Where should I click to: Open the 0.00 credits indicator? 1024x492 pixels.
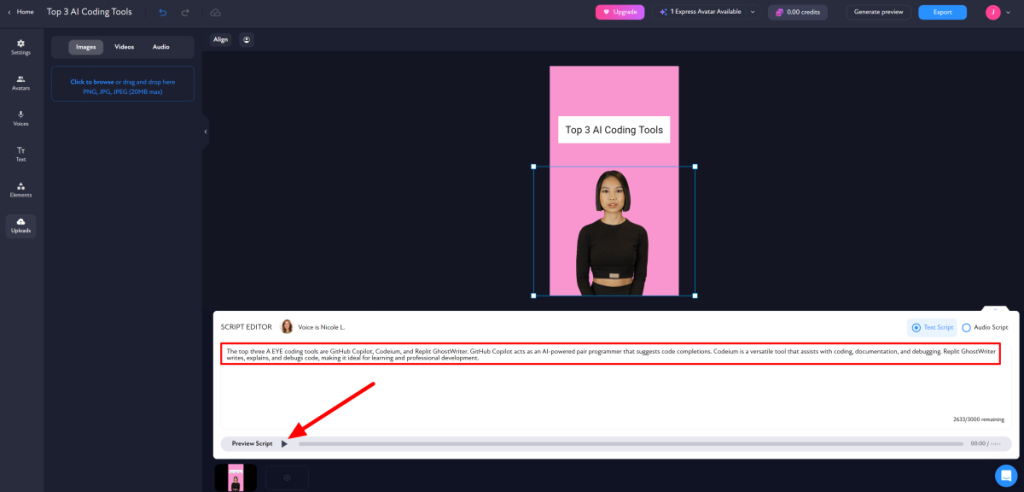(x=797, y=12)
